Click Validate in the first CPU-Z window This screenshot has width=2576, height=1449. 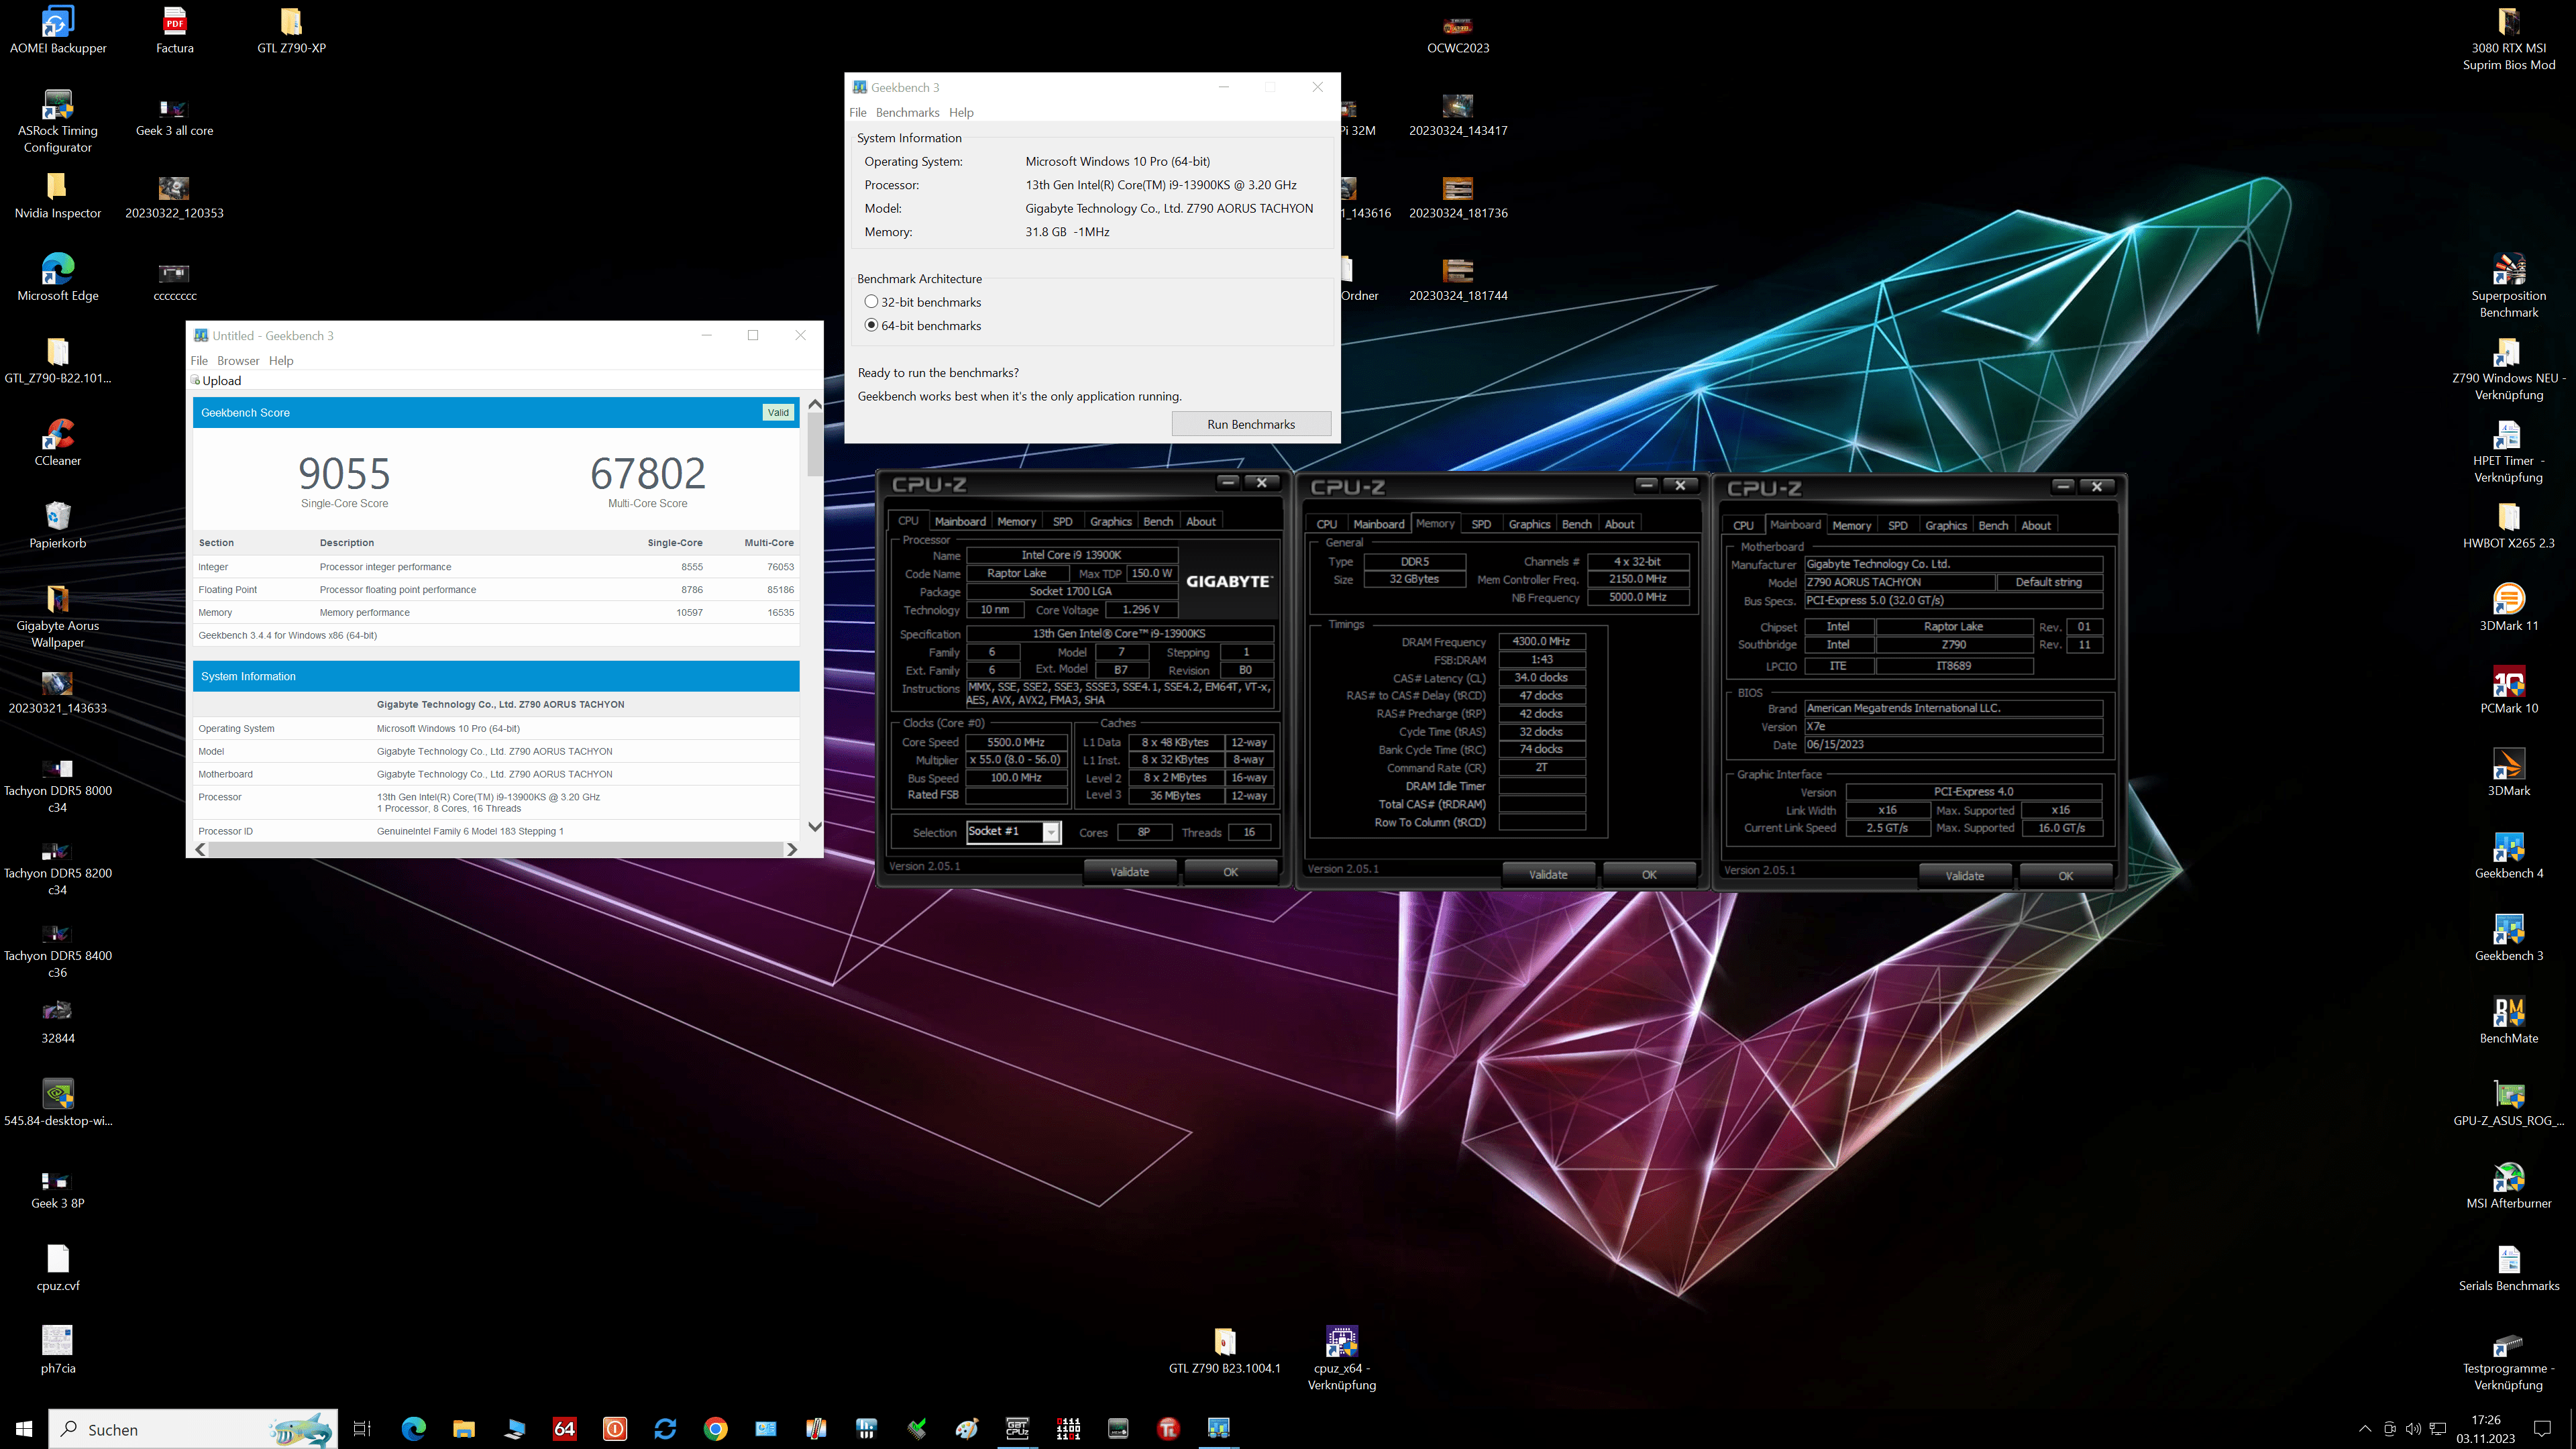tap(1130, 872)
